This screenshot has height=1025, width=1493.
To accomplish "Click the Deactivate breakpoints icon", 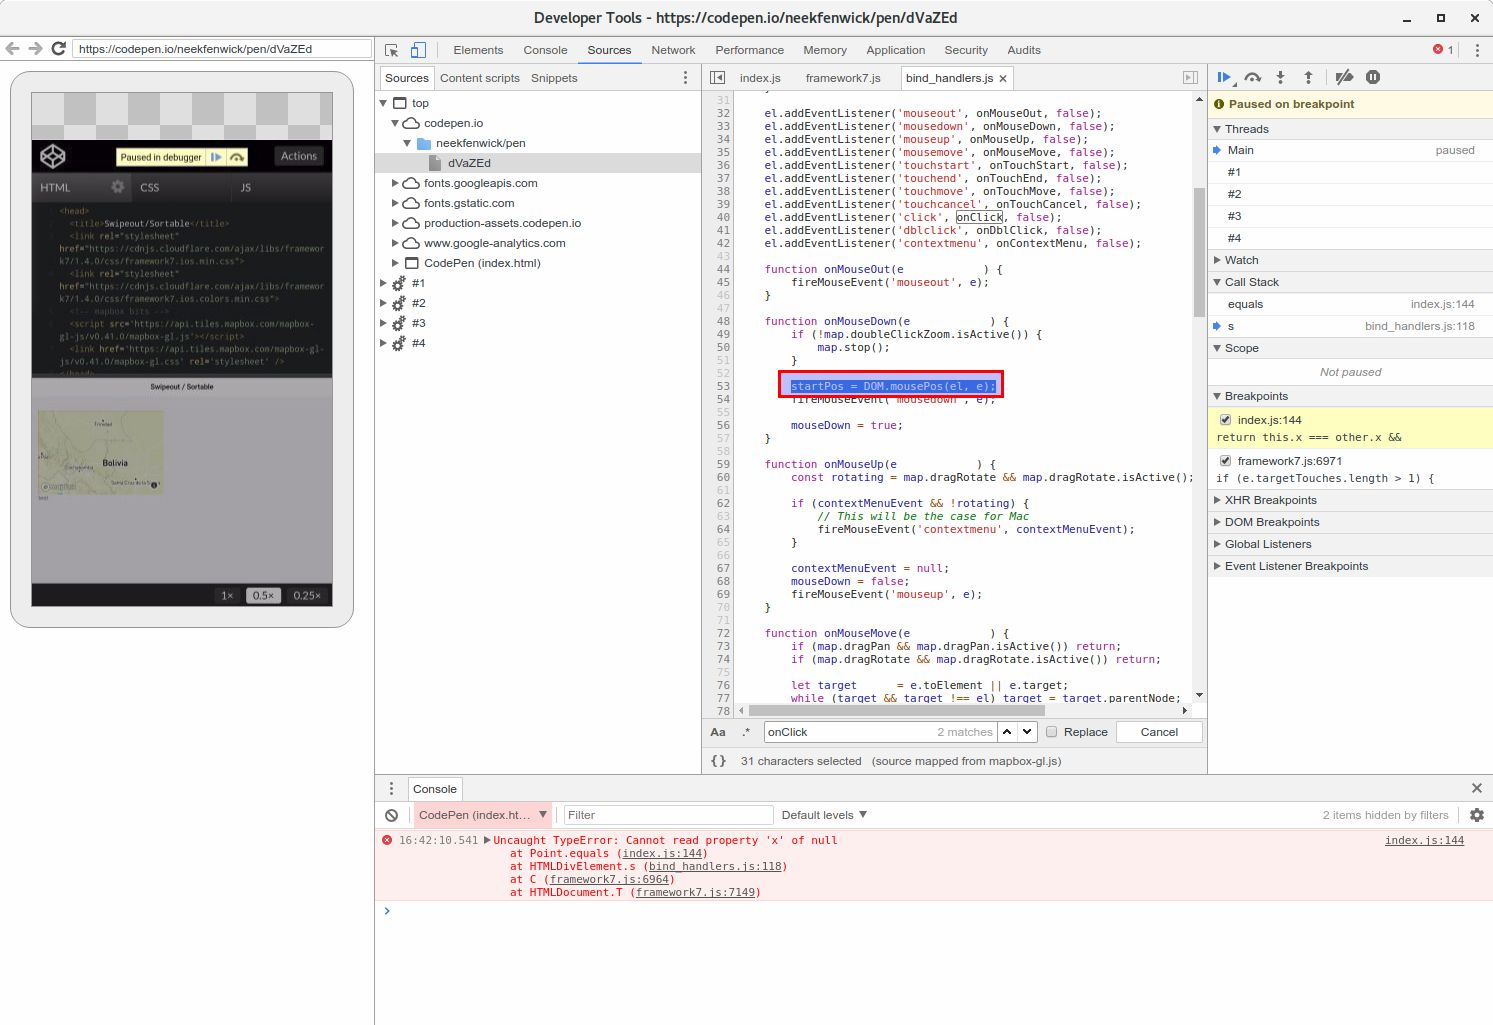I will click(x=1344, y=76).
